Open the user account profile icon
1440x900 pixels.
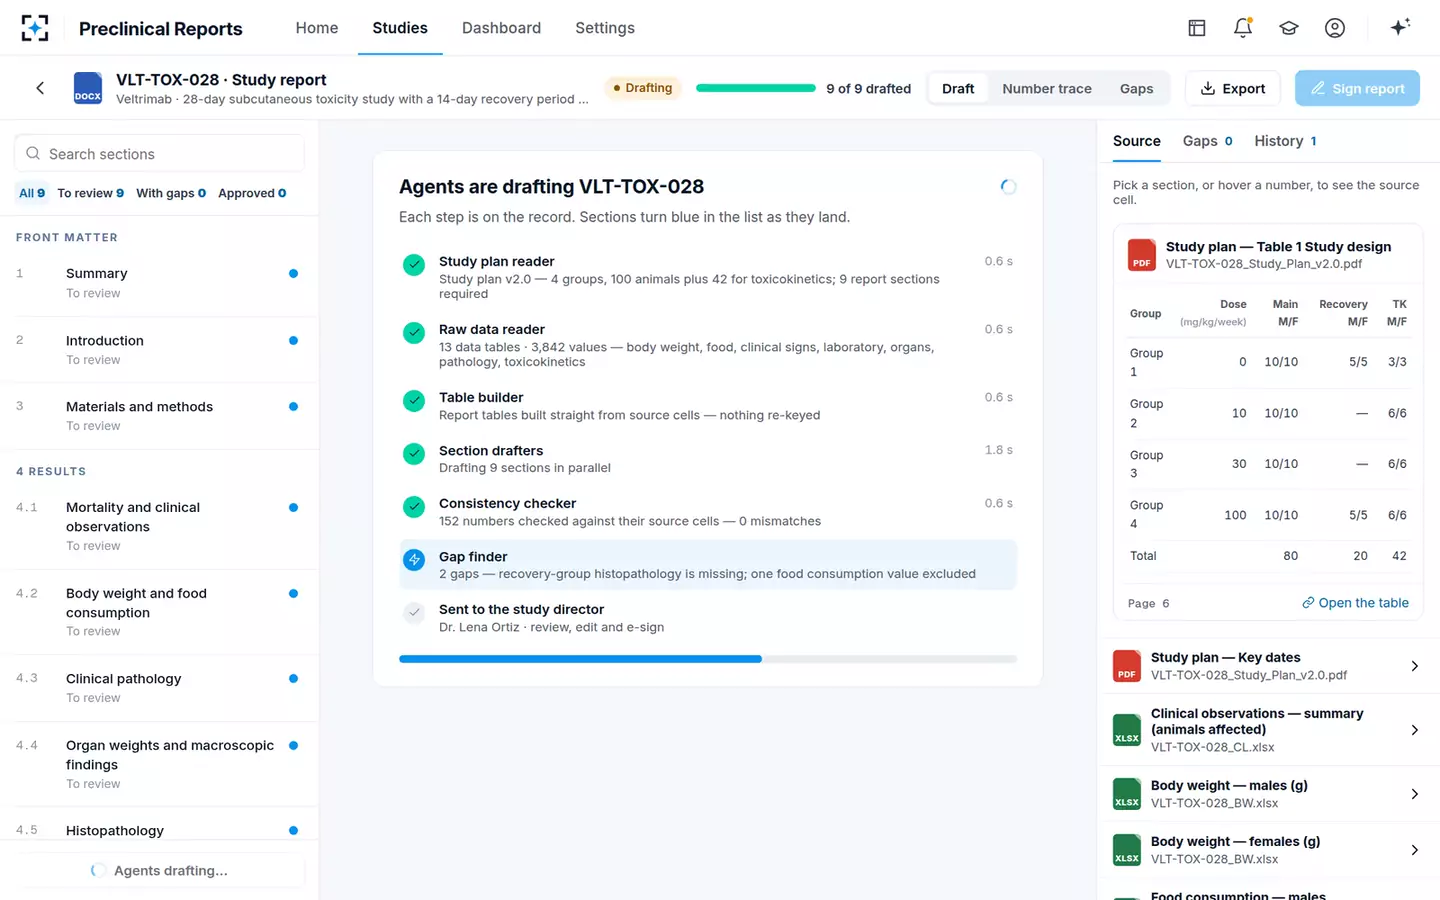(x=1335, y=28)
